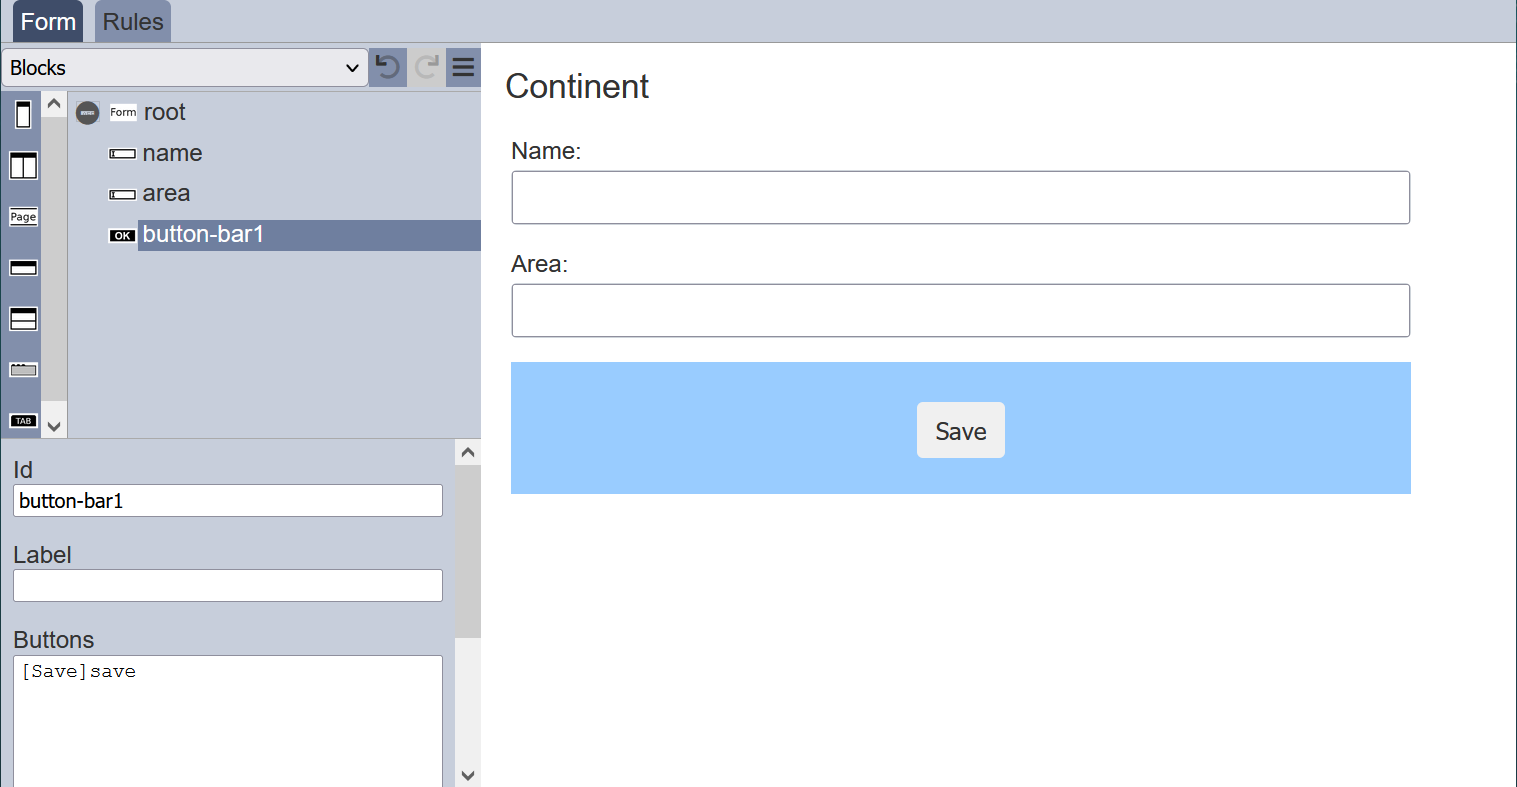Open the Rules tab

pos(133,21)
